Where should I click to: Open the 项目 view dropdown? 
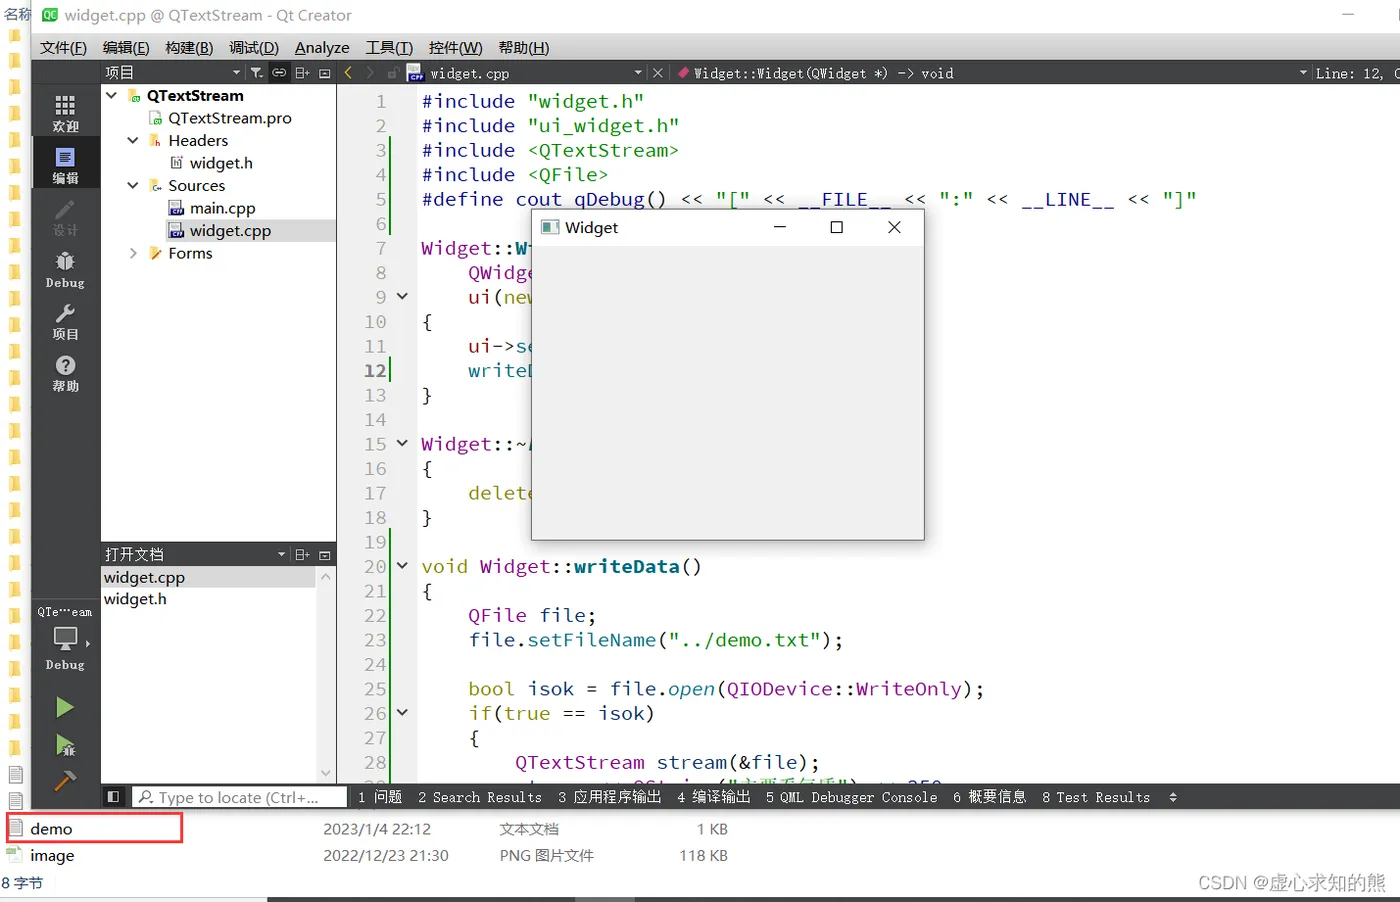[x=237, y=73]
